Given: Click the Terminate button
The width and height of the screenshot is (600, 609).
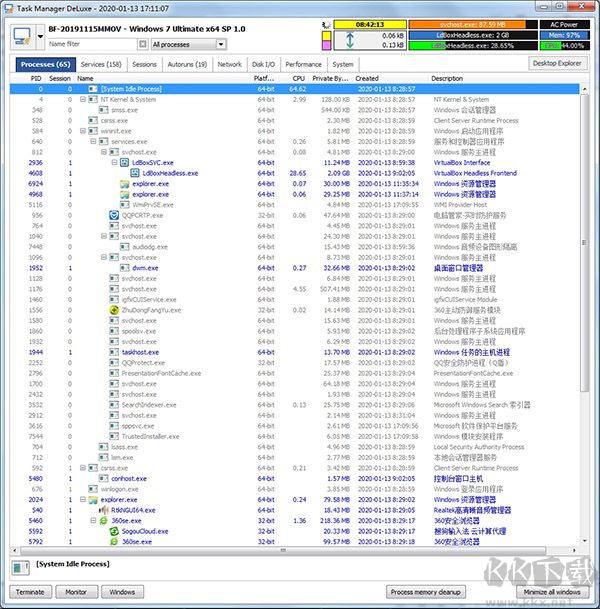Looking at the screenshot, I should [x=30, y=592].
